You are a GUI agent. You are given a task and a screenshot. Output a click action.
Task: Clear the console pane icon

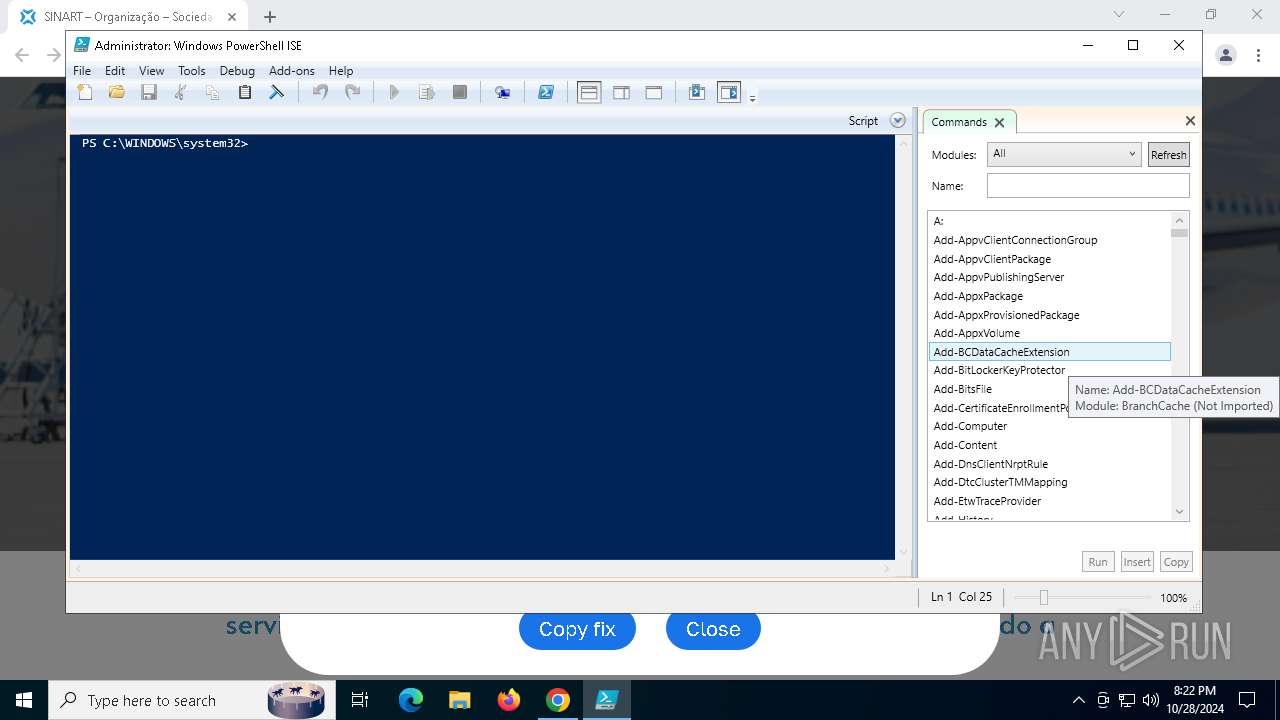(277, 92)
